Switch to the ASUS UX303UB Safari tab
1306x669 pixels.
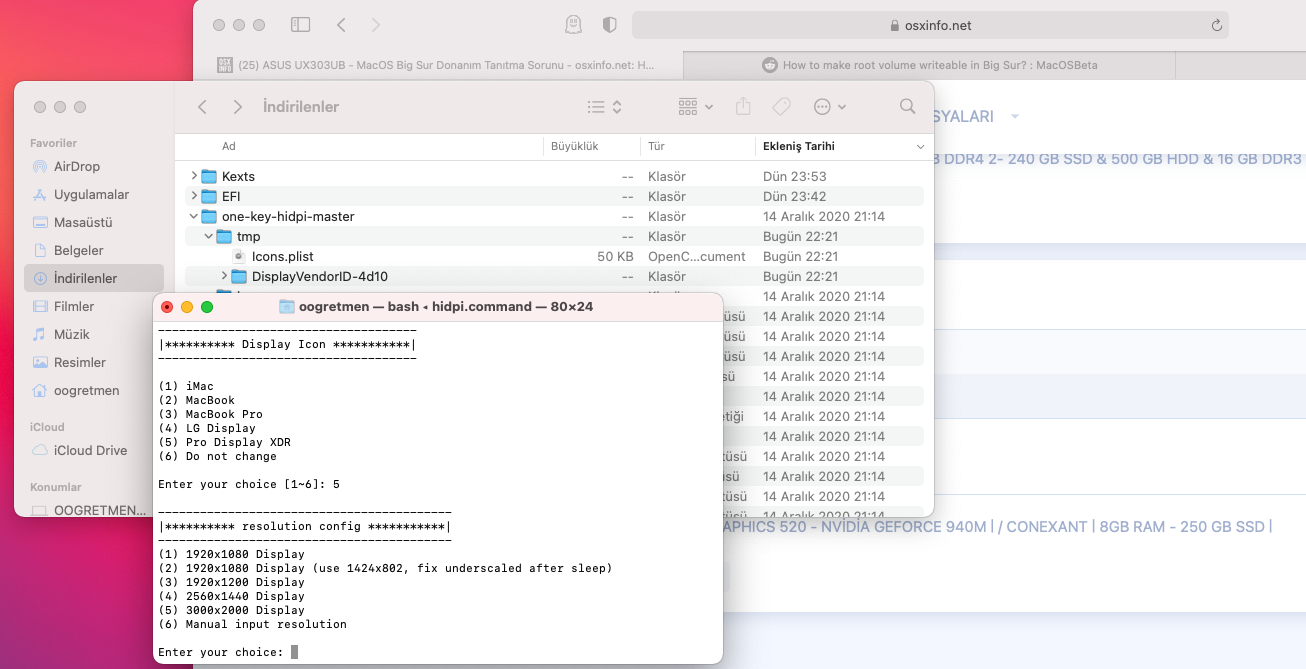(x=437, y=65)
